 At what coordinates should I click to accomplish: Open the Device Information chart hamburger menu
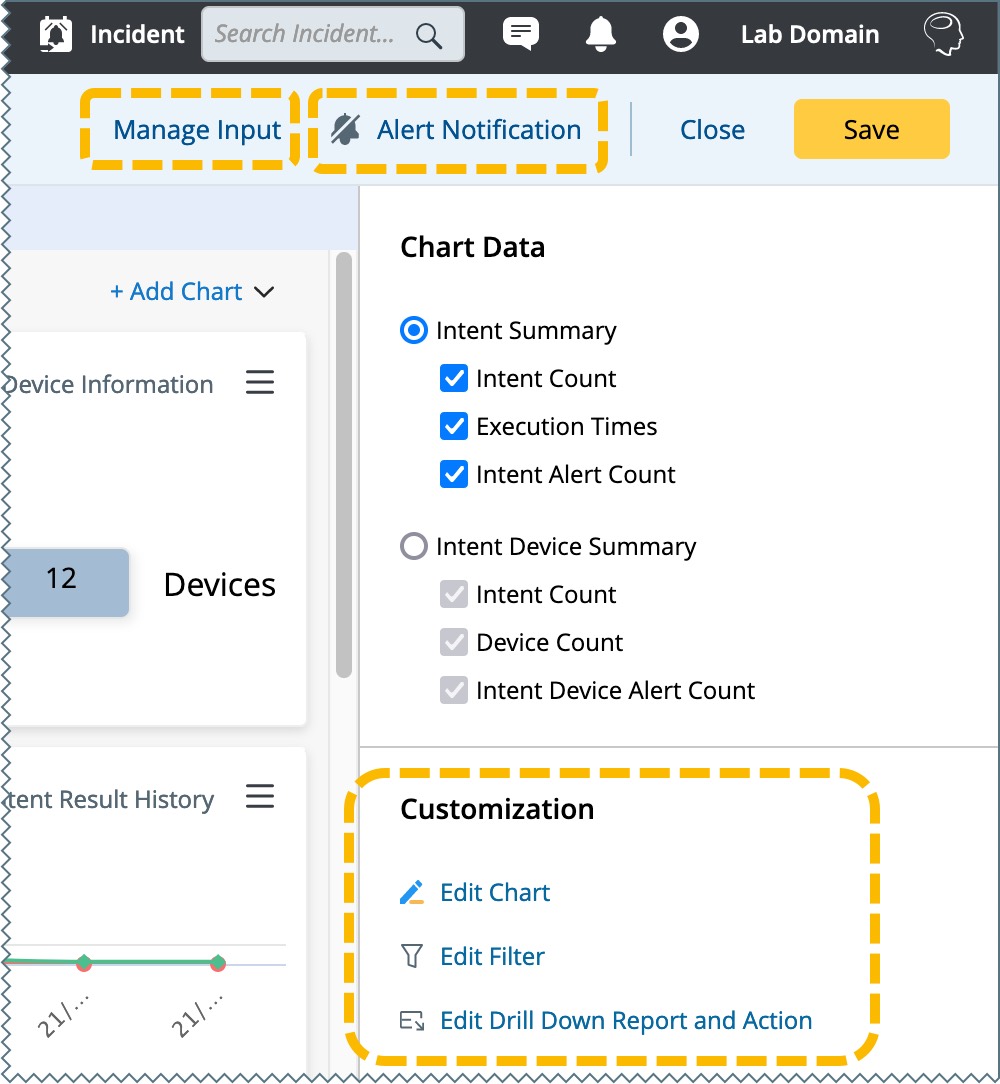tap(260, 383)
